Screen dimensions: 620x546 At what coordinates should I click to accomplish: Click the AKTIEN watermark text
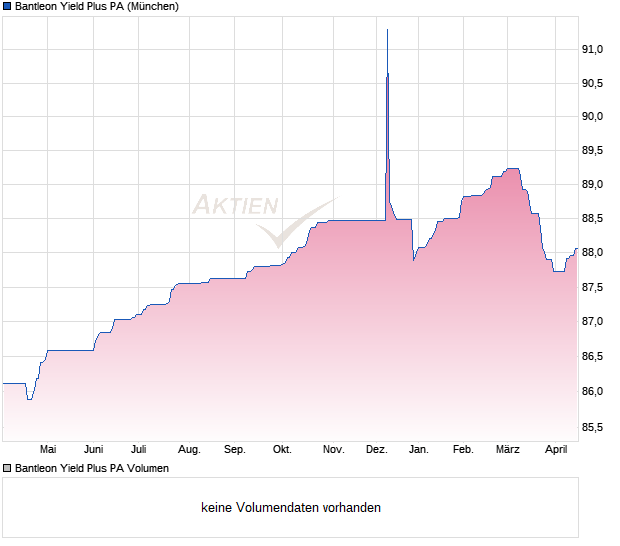tap(235, 206)
